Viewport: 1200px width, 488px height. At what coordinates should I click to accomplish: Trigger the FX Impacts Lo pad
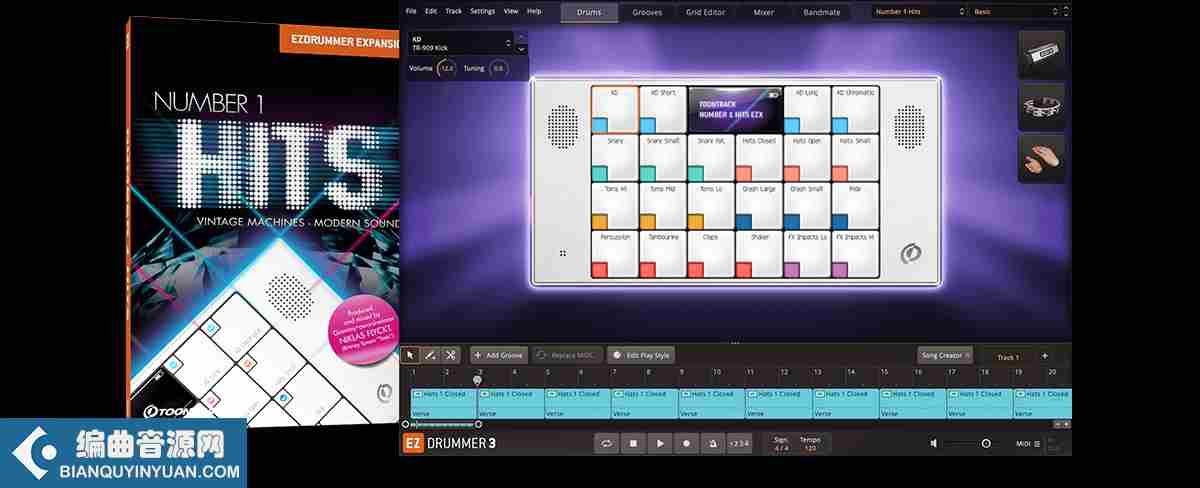click(x=808, y=254)
